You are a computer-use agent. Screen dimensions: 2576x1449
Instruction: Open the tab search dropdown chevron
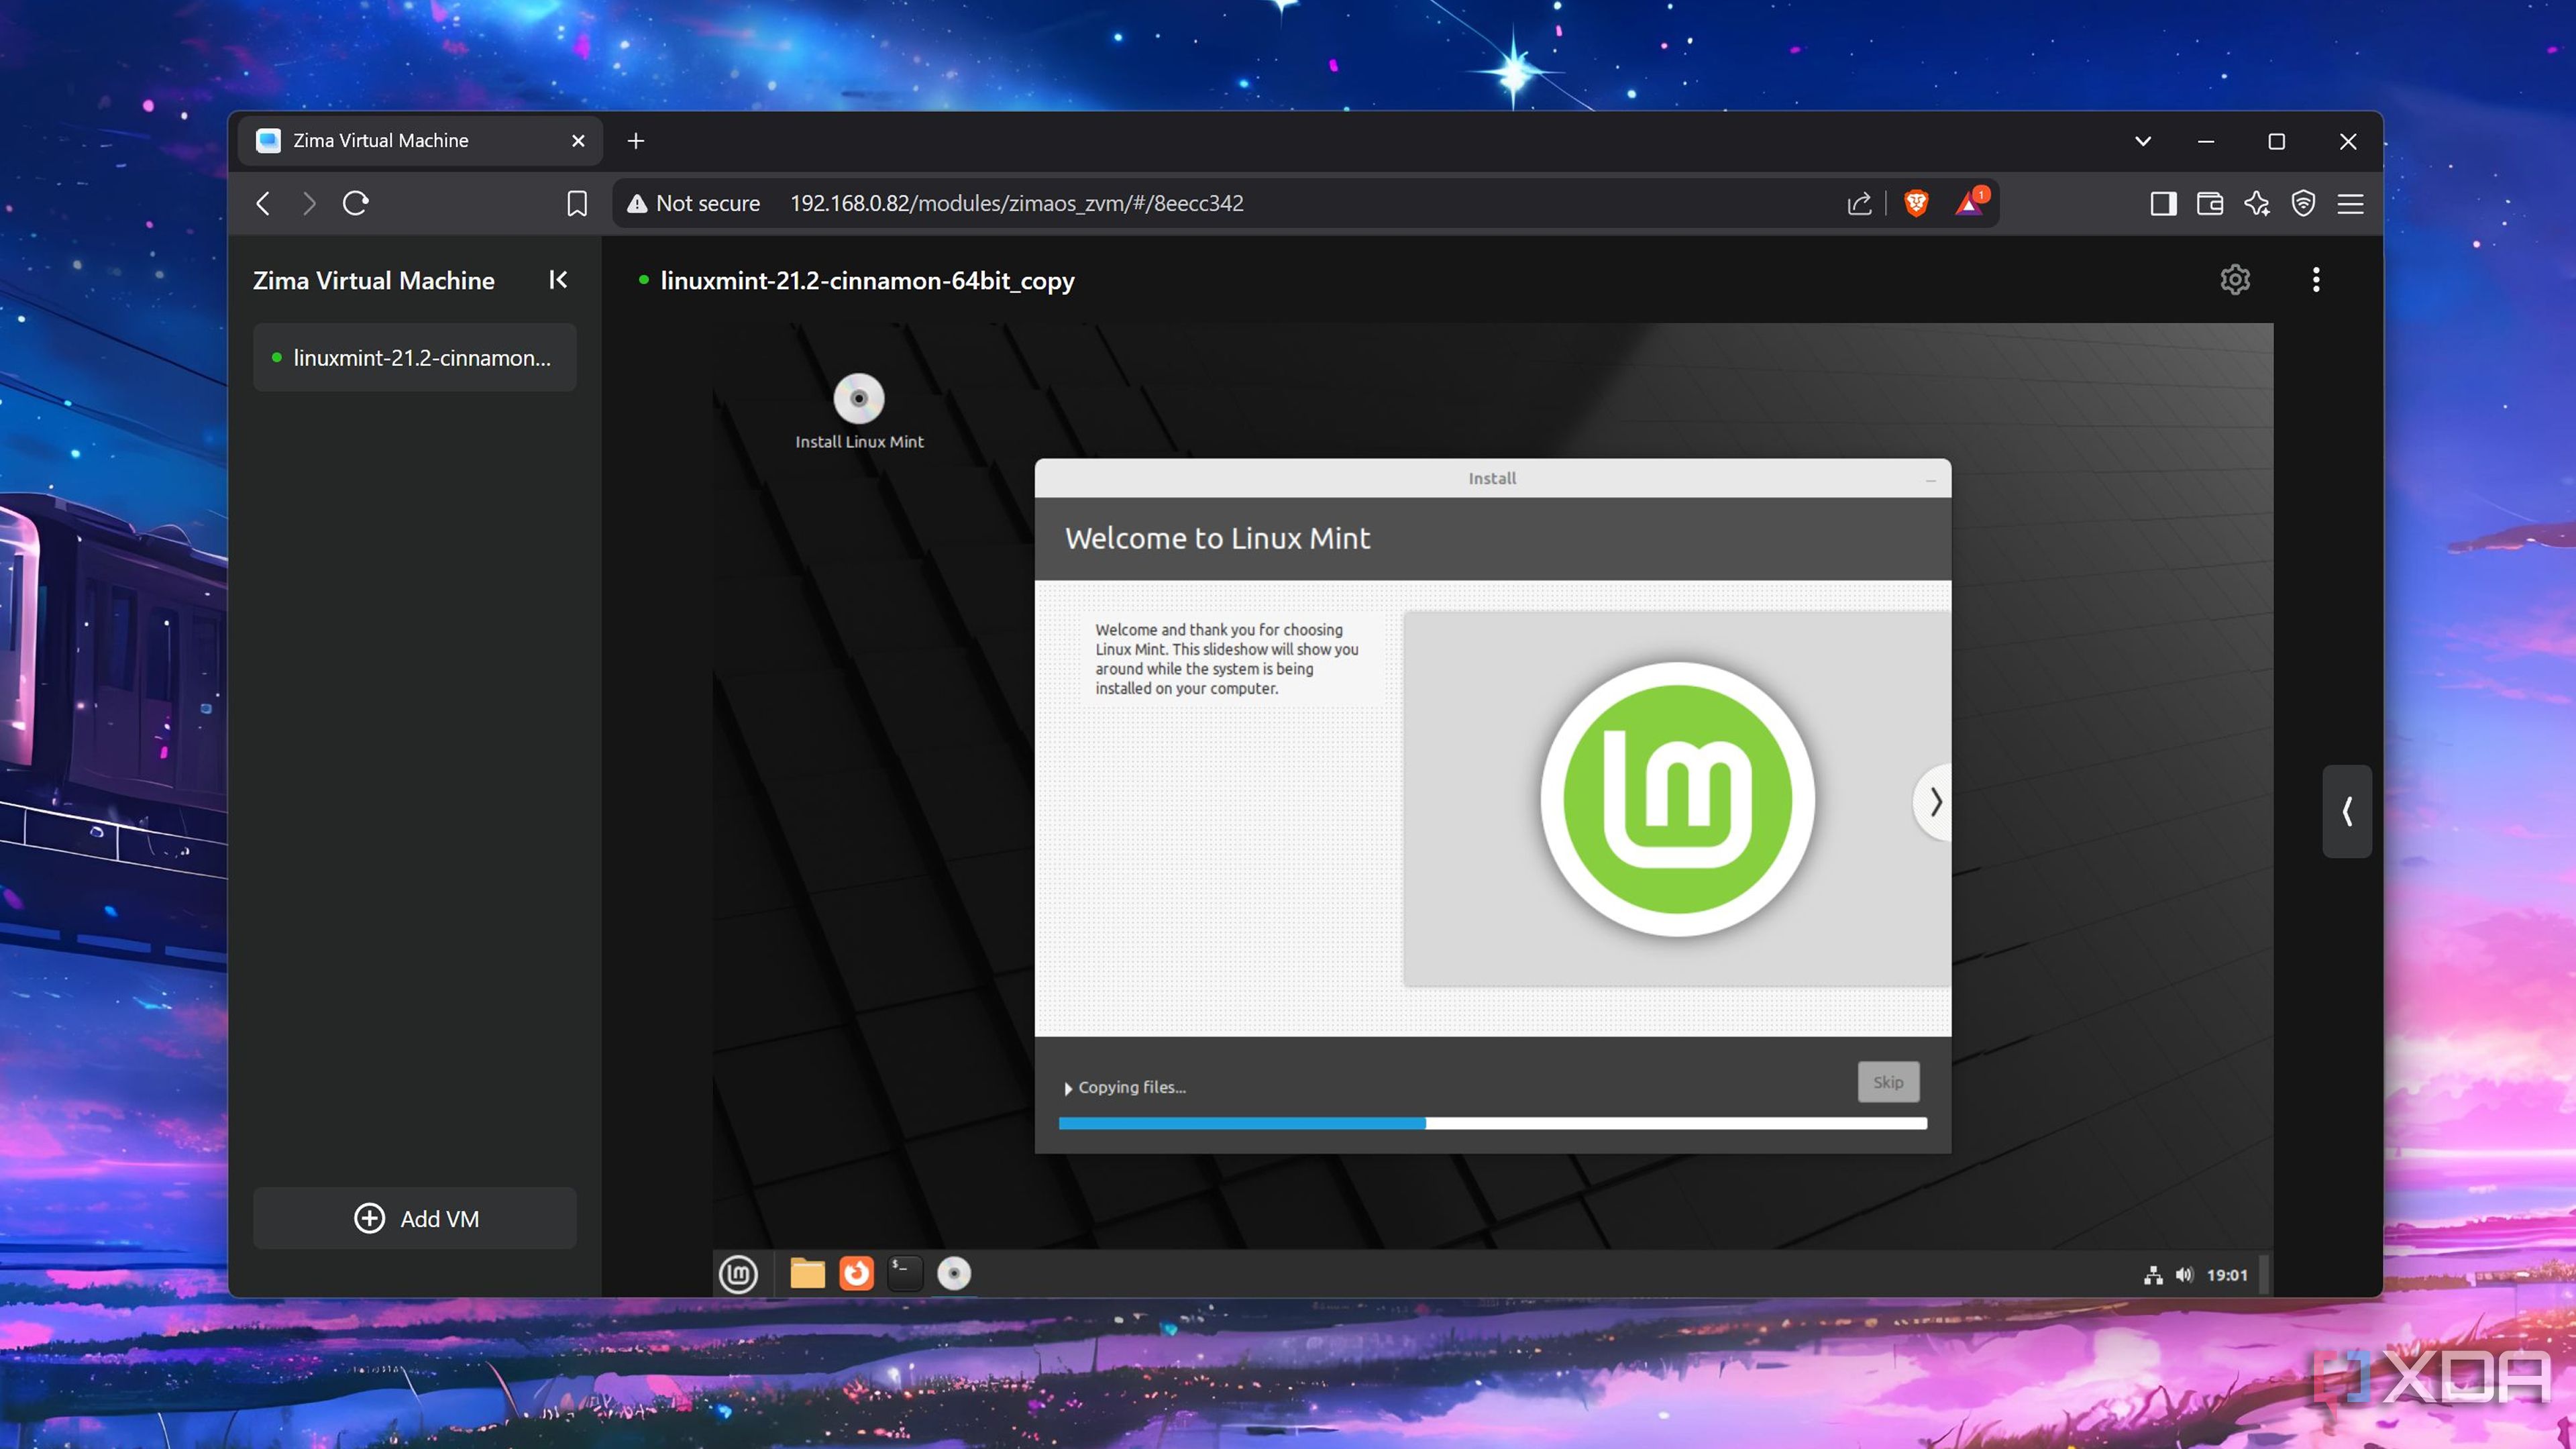tap(2142, 141)
